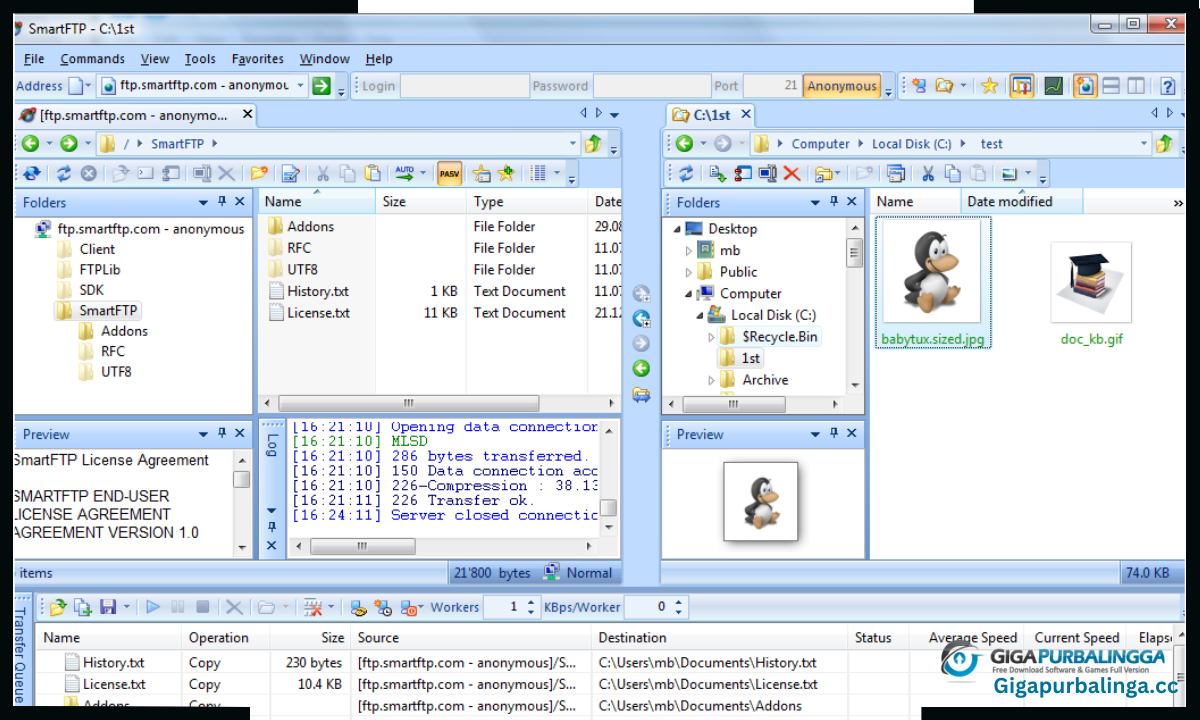Viewport: 1200px width, 720px height.
Task: Click the Save queue floppy icon
Action: click(x=107, y=607)
